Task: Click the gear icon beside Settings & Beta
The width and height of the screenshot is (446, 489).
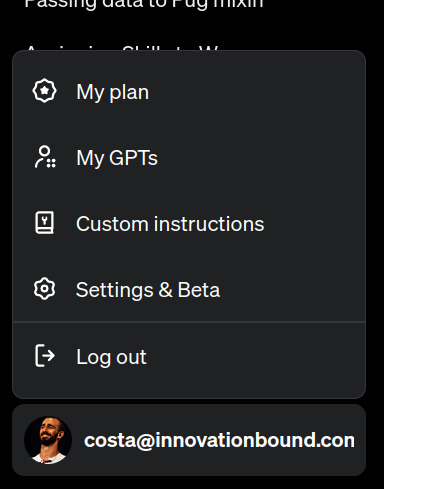Action: [44, 289]
